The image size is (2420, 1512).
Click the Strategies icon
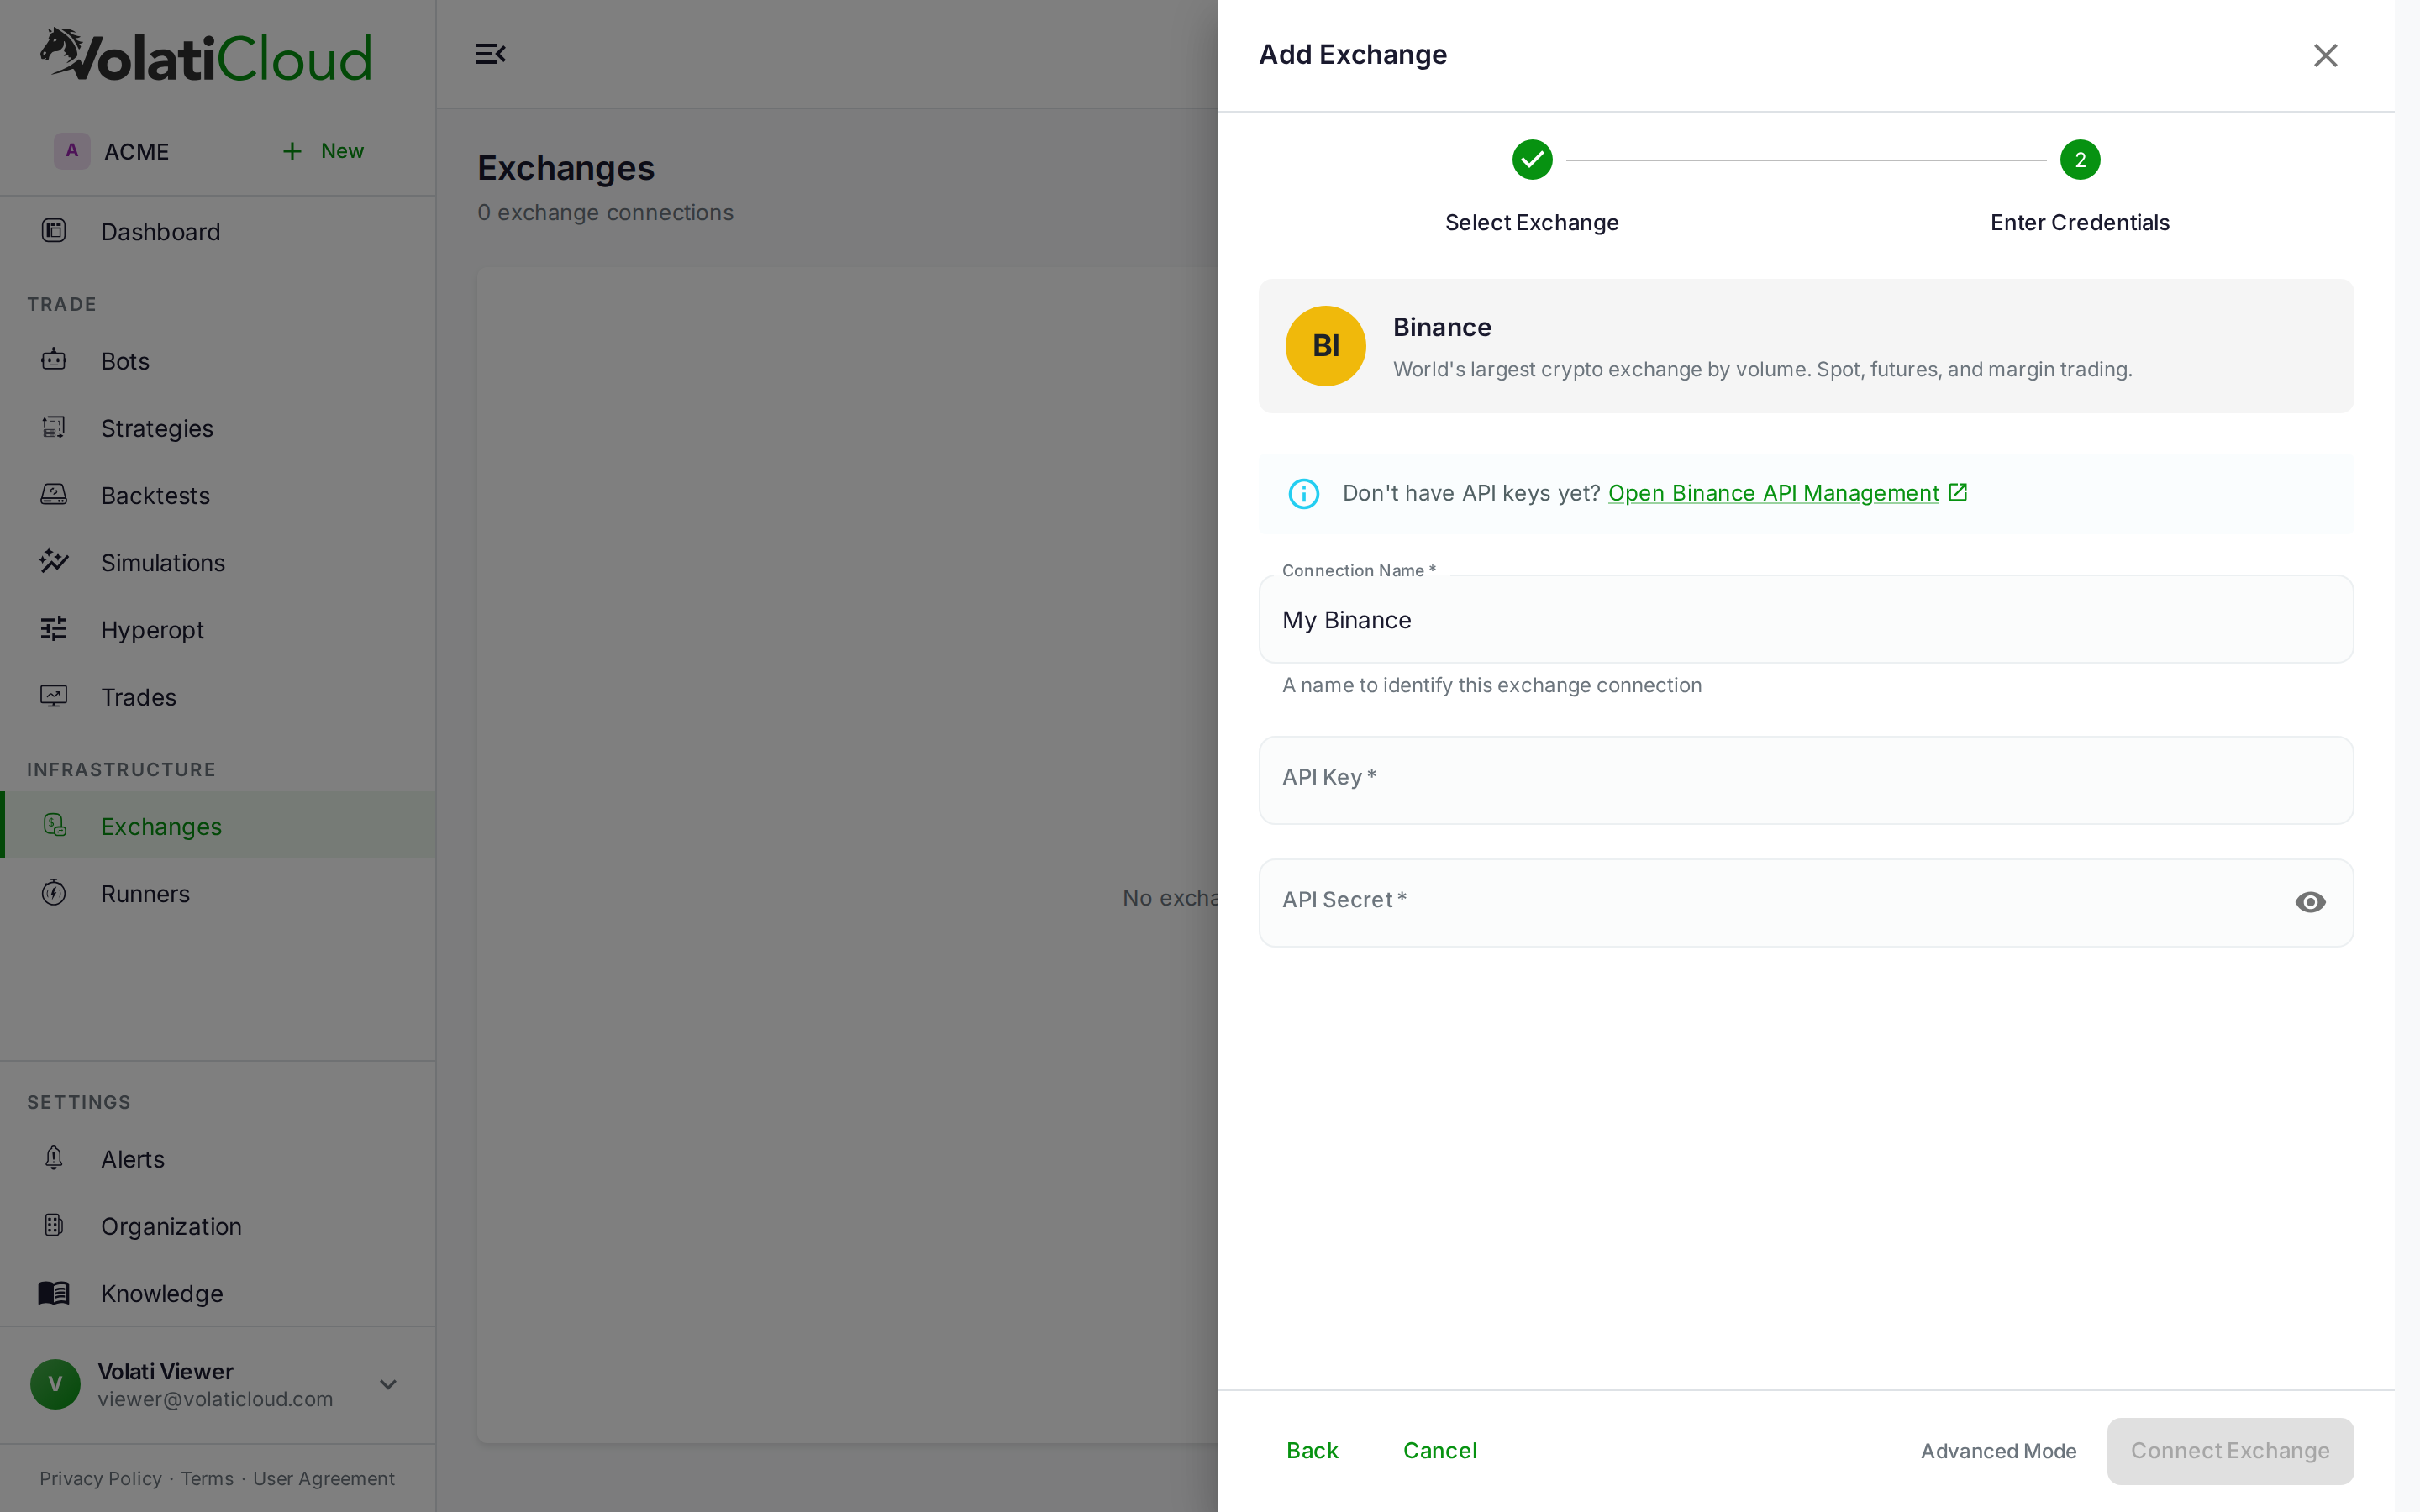click(54, 428)
